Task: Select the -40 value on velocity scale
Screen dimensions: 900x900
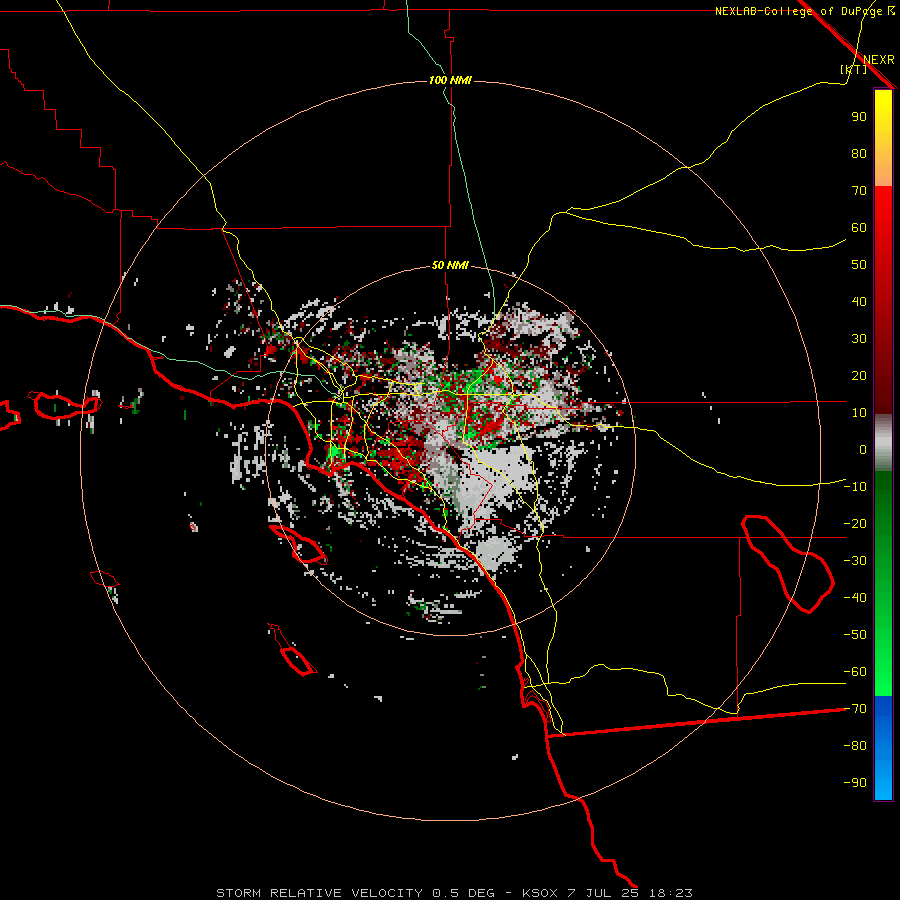Action: tap(855, 598)
